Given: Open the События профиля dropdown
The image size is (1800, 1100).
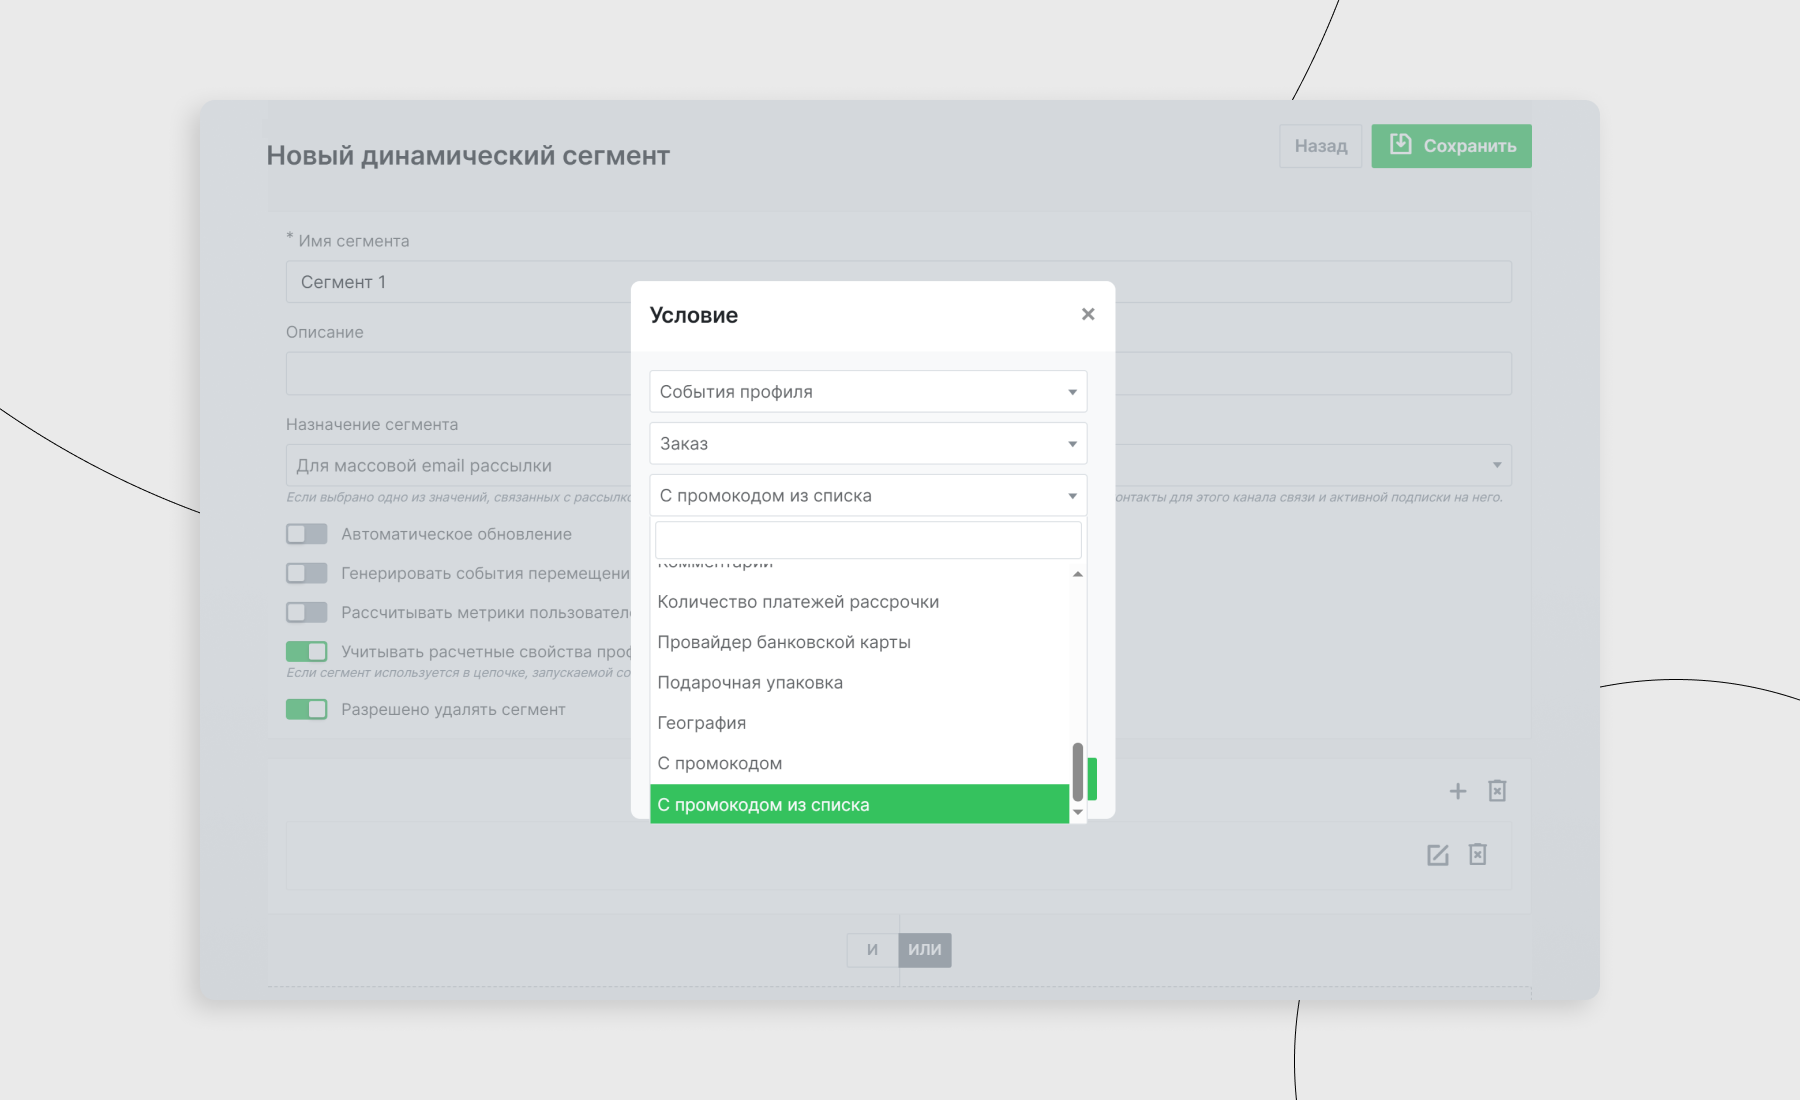Looking at the screenshot, I should [x=868, y=392].
